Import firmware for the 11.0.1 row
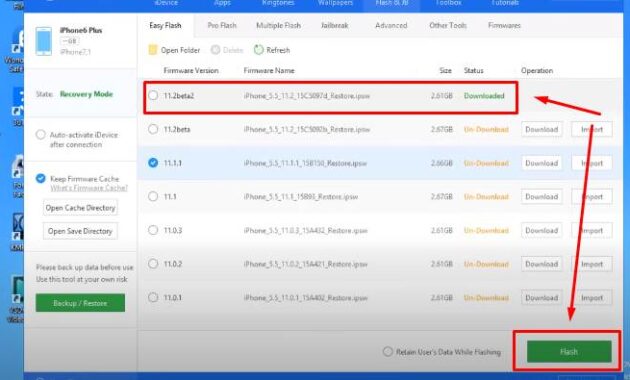Image resolution: width=630 pixels, height=380 pixels. tap(592, 298)
